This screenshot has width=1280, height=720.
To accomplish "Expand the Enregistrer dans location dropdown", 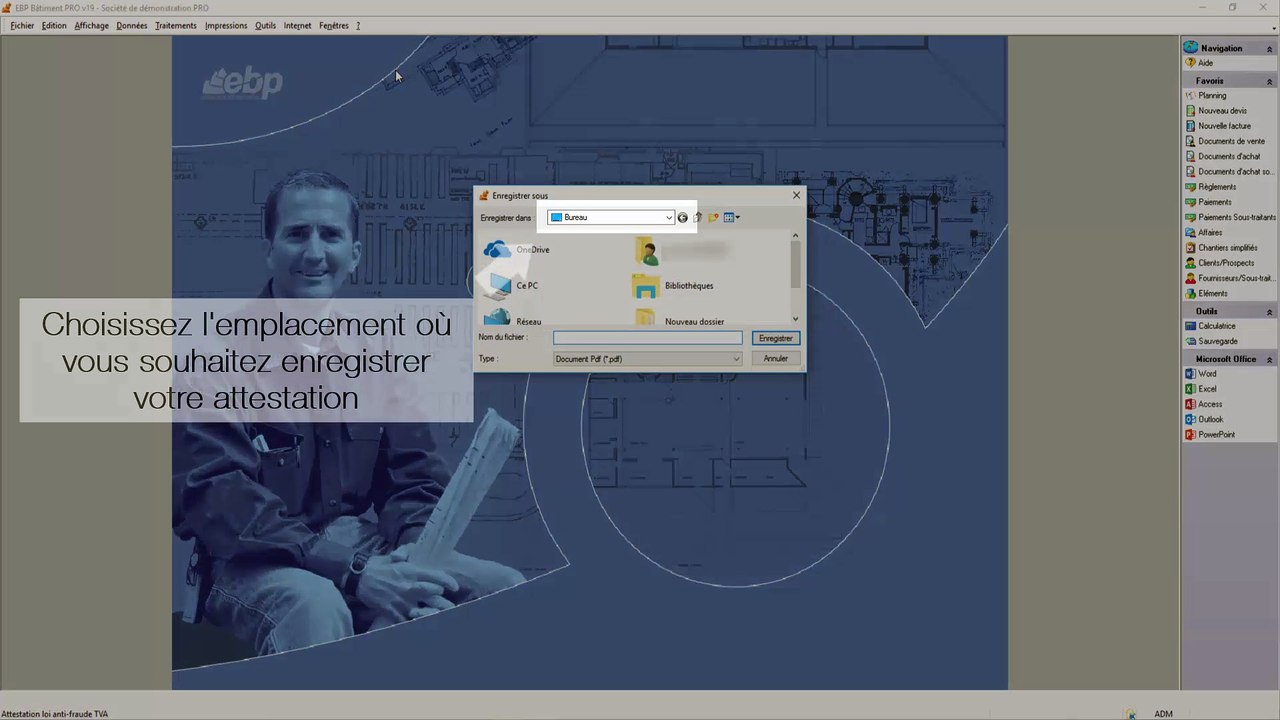I will tap(669, 218).
